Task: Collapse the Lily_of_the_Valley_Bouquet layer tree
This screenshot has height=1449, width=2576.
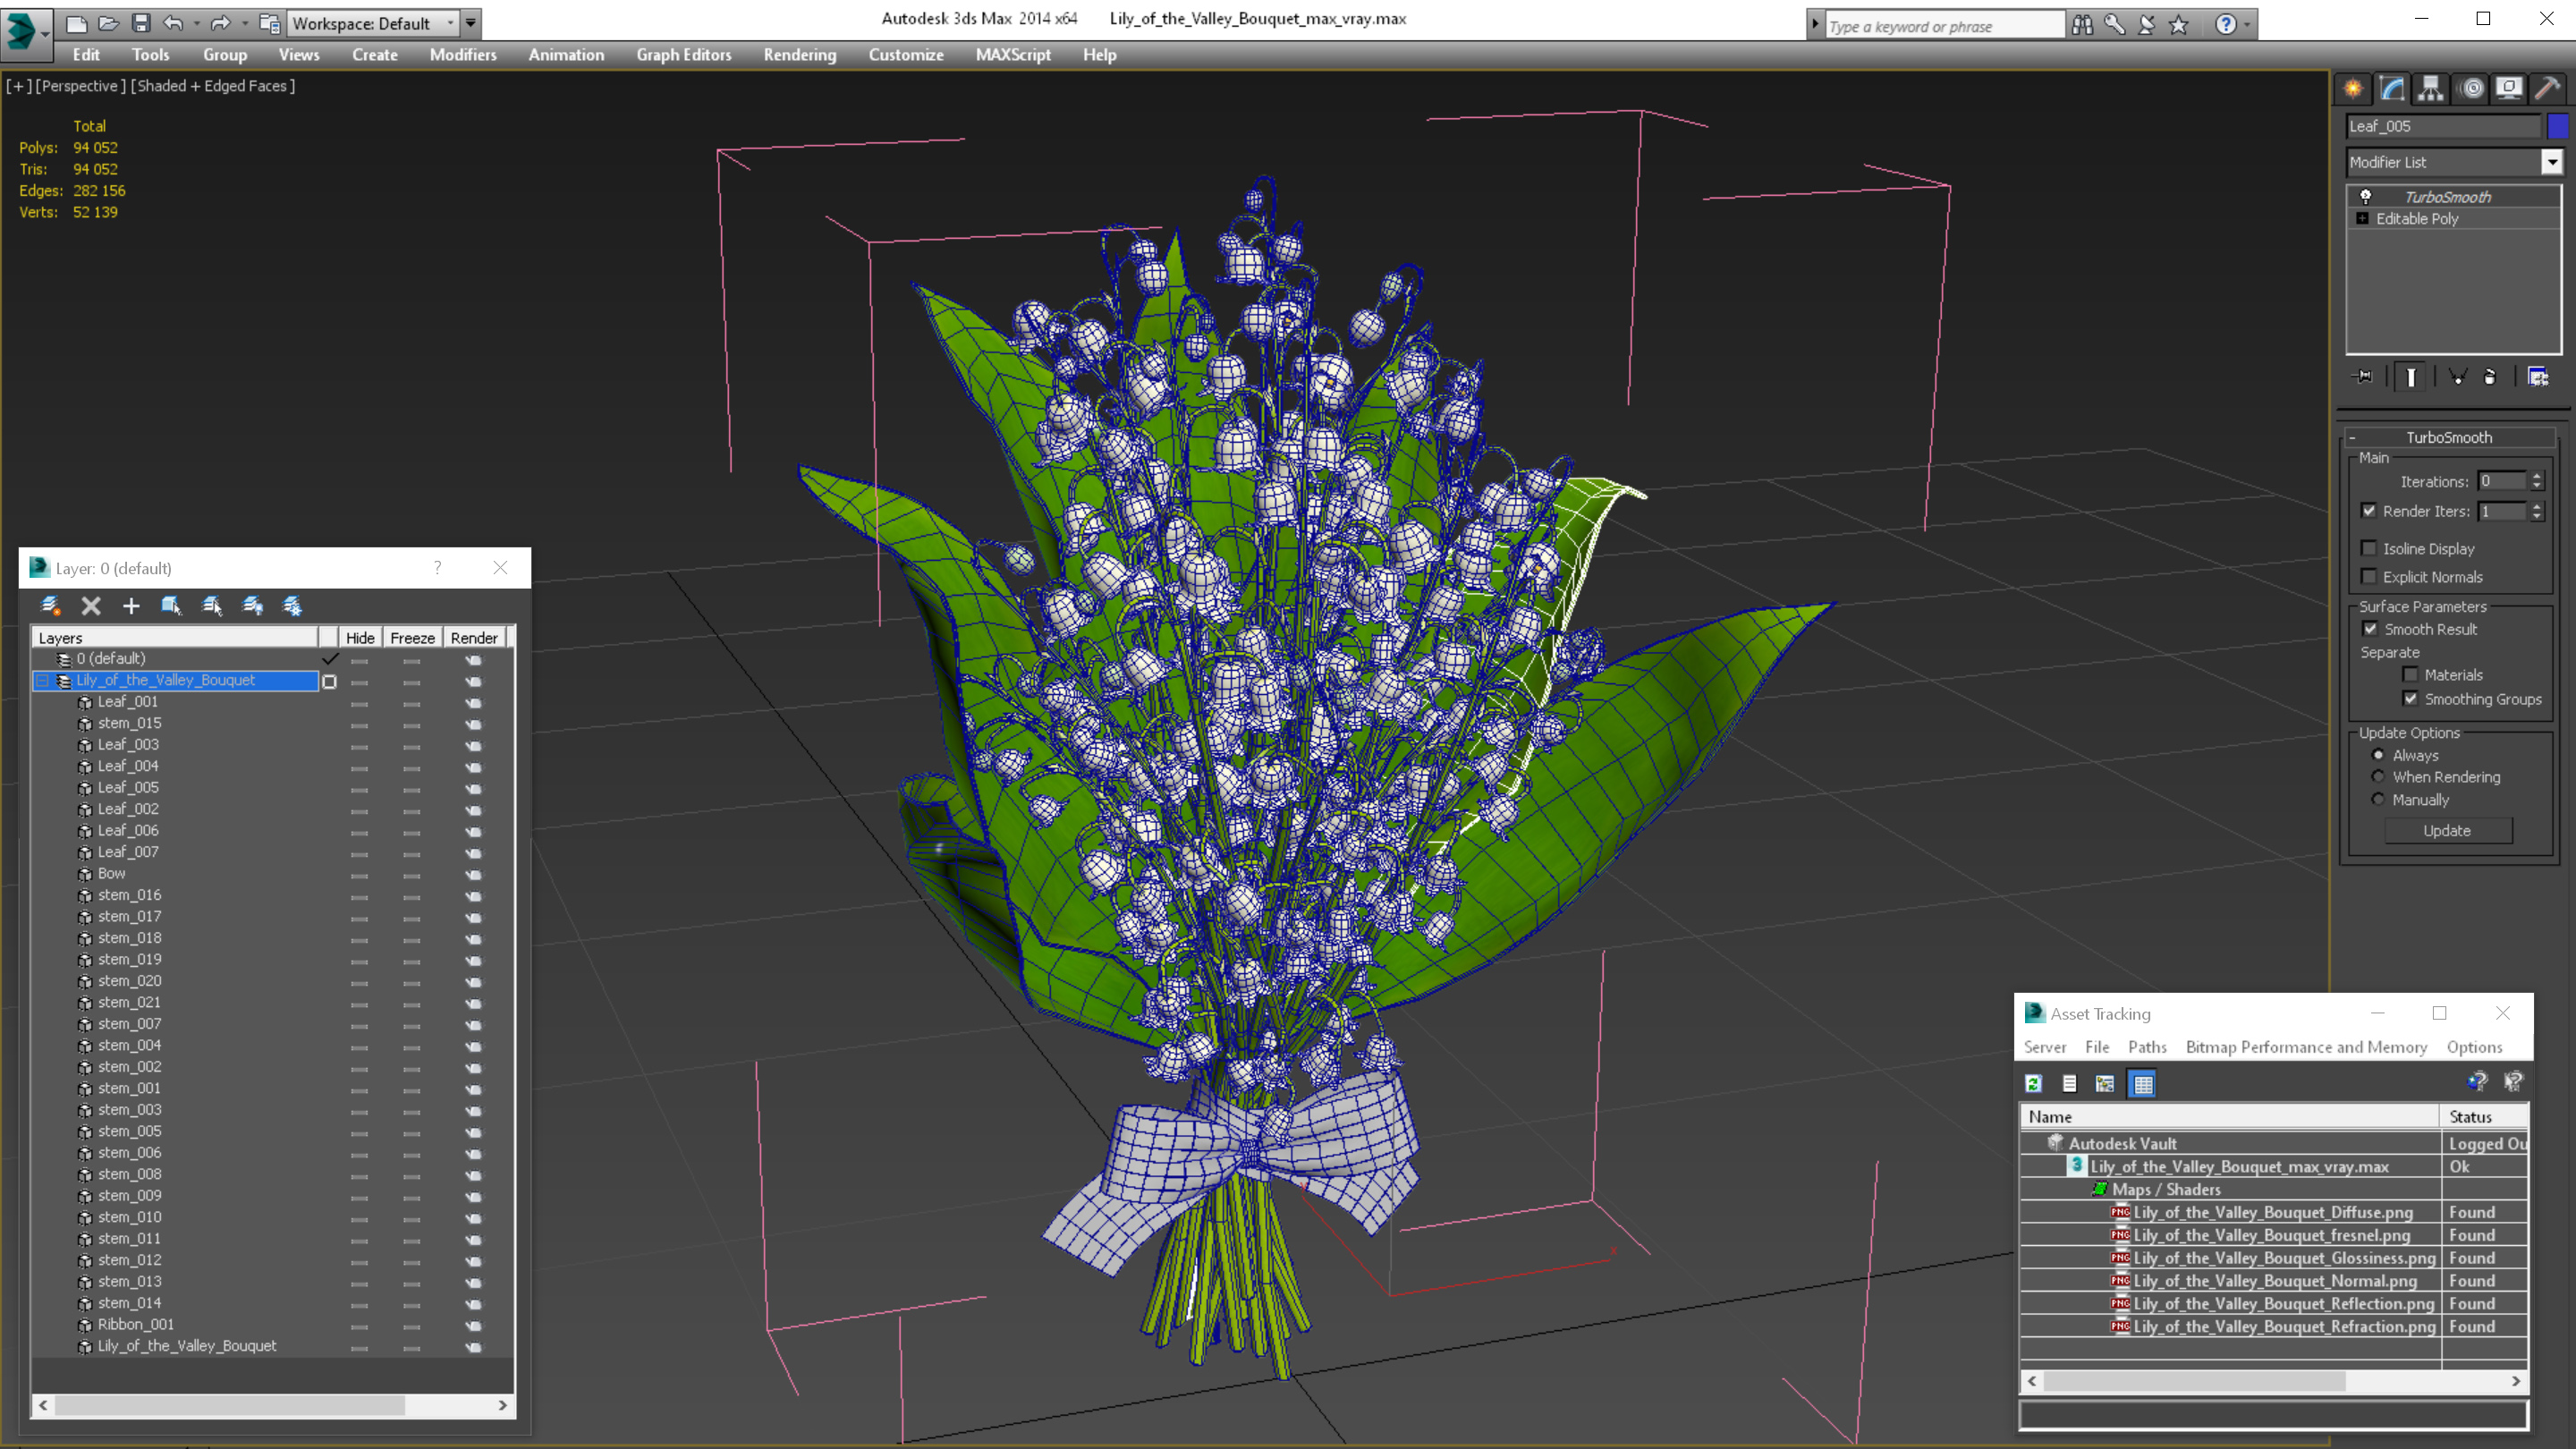Action: click(43, 680)
